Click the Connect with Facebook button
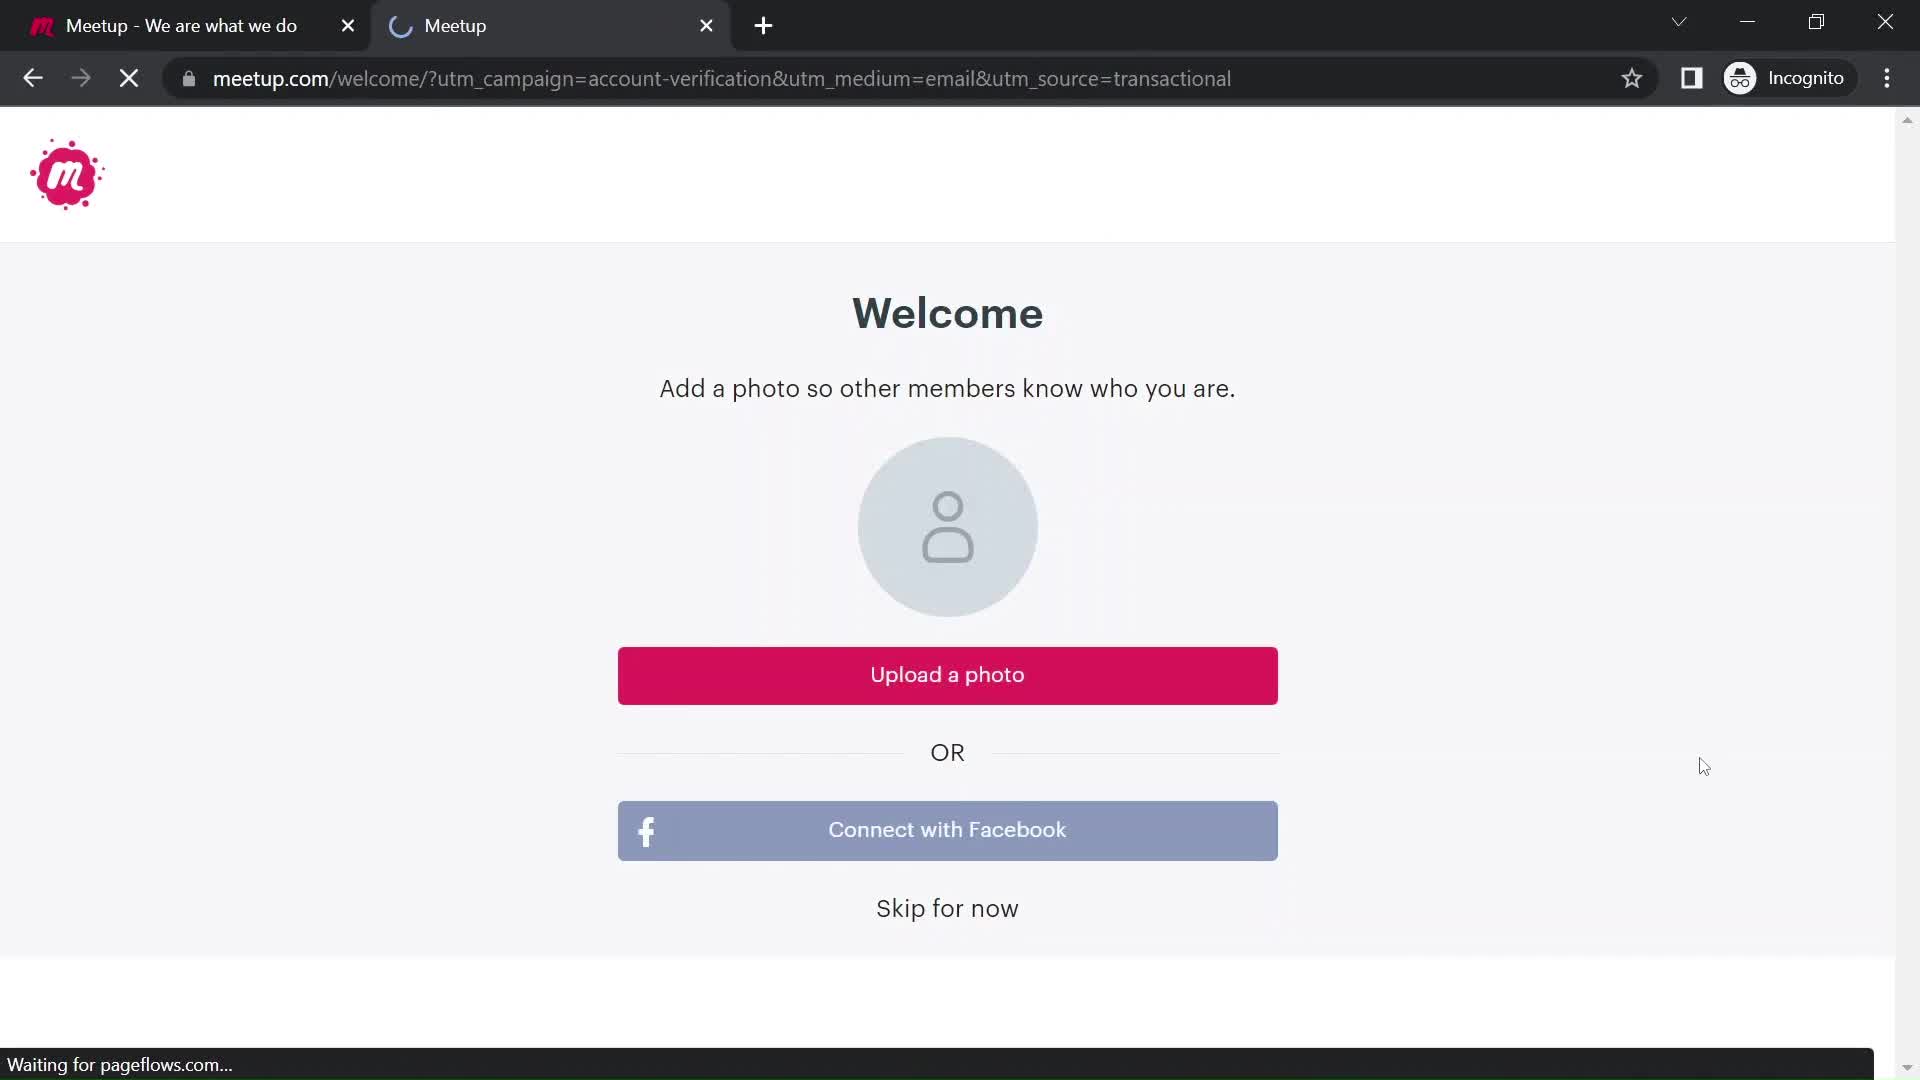This screenshot has width=1920, height=1080. tap(947, 831)
